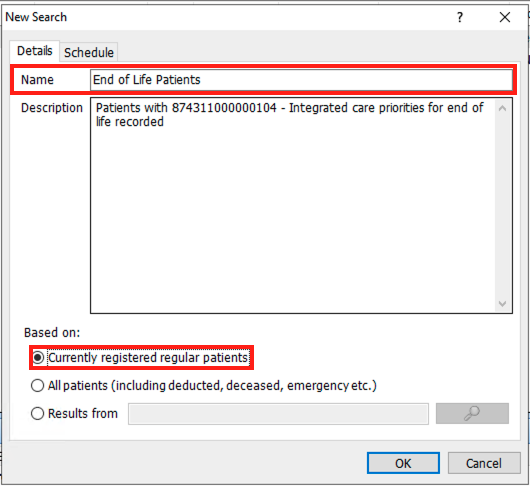Click the Name field containing End of Life Patients

coord(301,80)
